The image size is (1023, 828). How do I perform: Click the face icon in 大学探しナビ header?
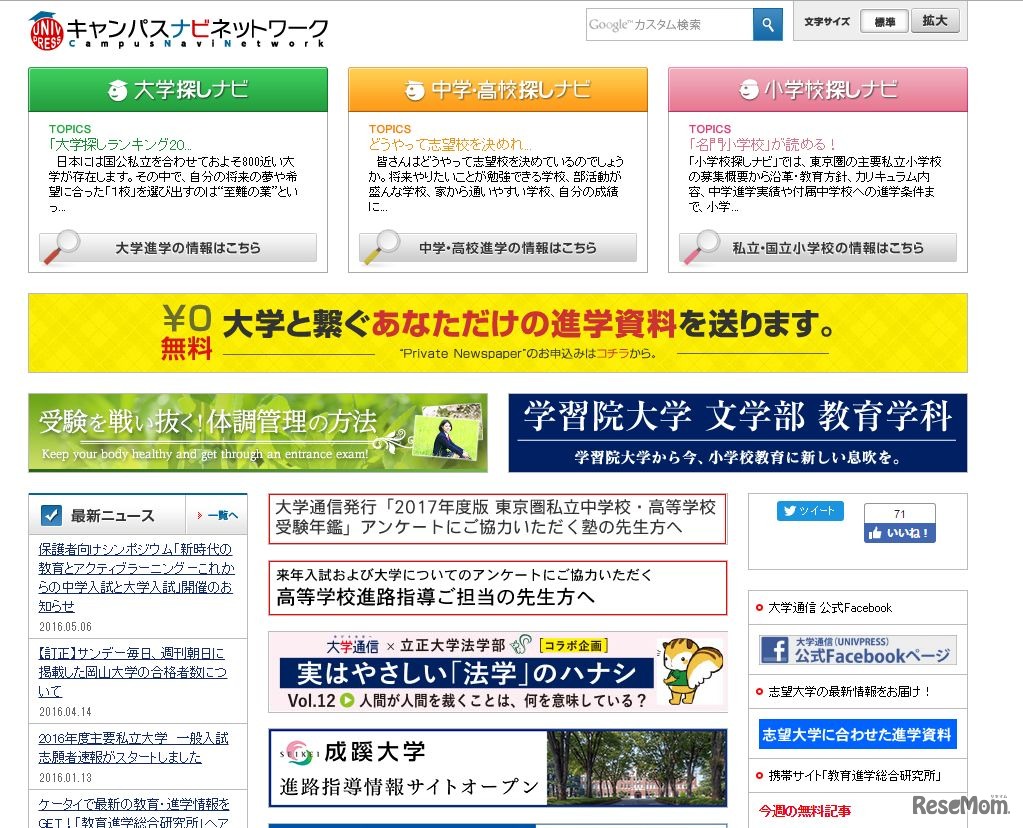tap(117, 90)
